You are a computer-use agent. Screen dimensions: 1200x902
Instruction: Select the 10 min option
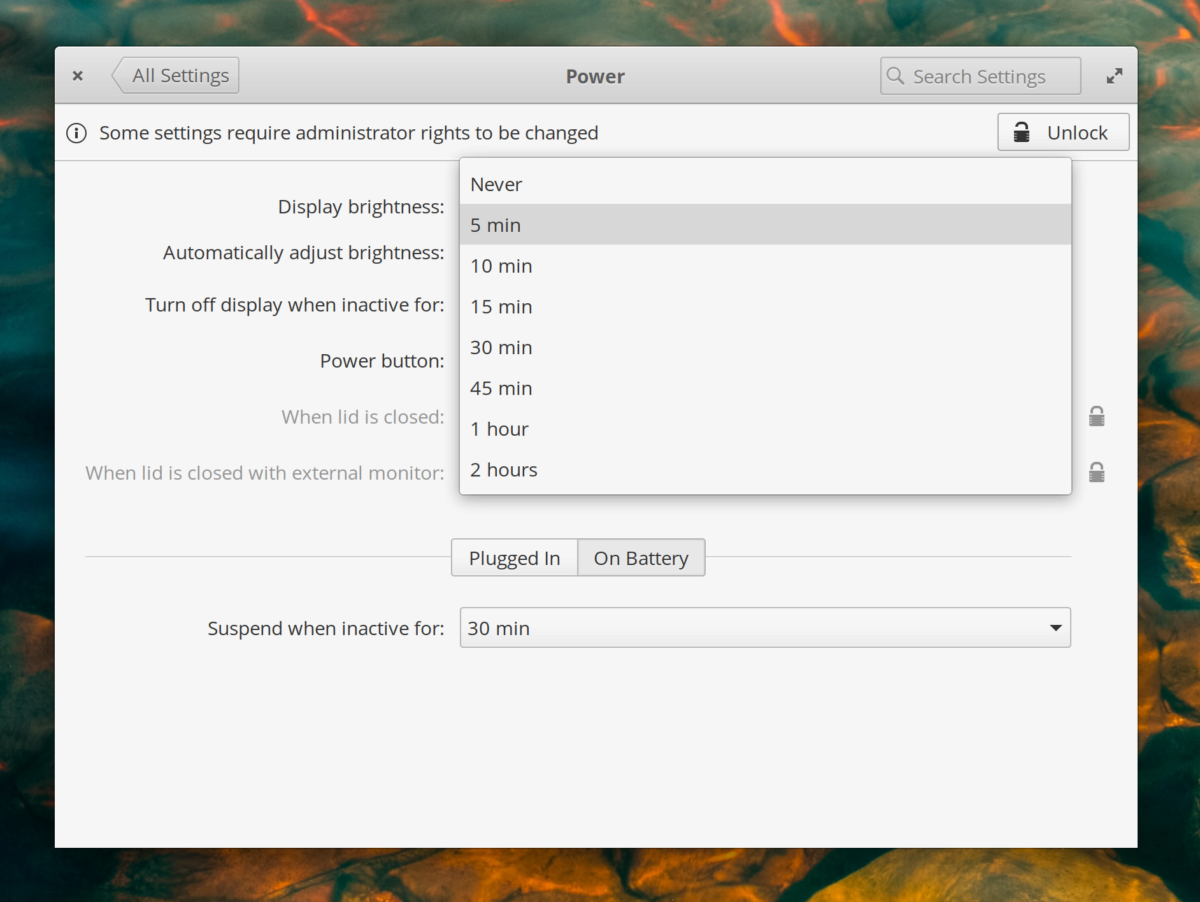coord(765,266)
